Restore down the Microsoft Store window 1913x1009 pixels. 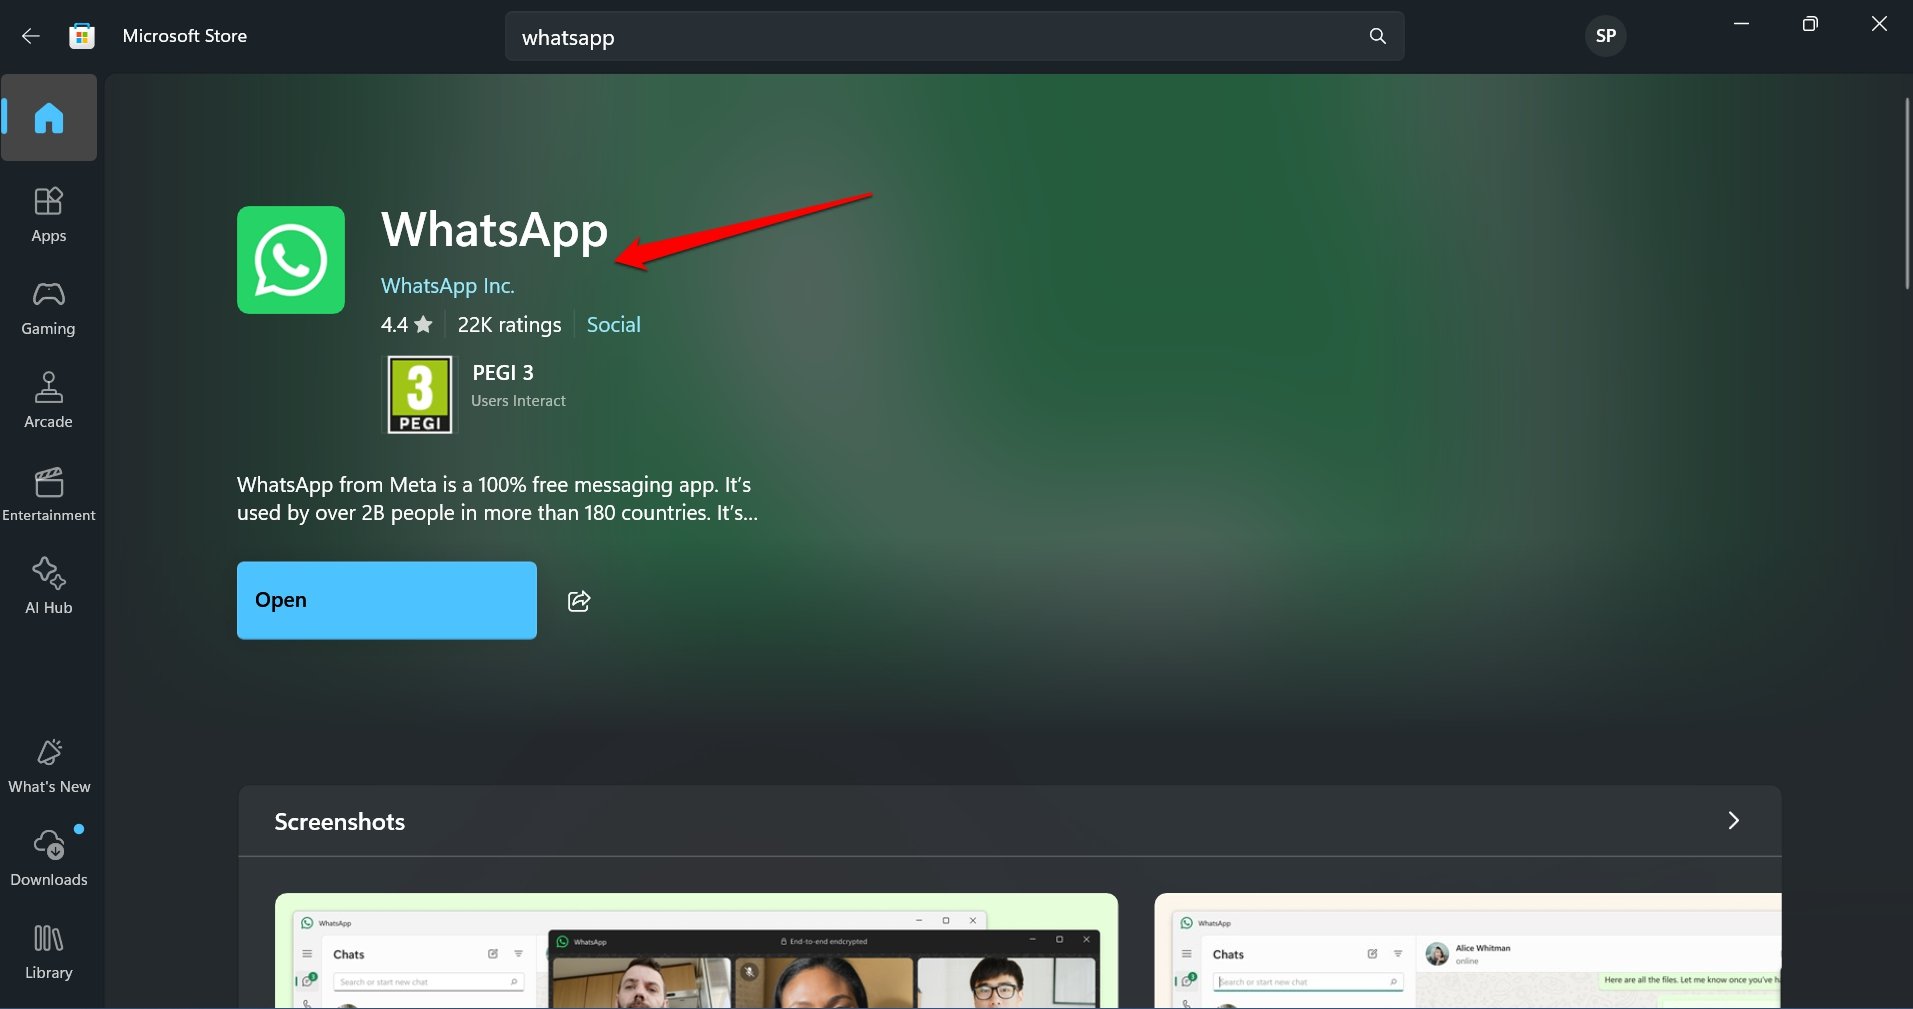(1810, 24)
